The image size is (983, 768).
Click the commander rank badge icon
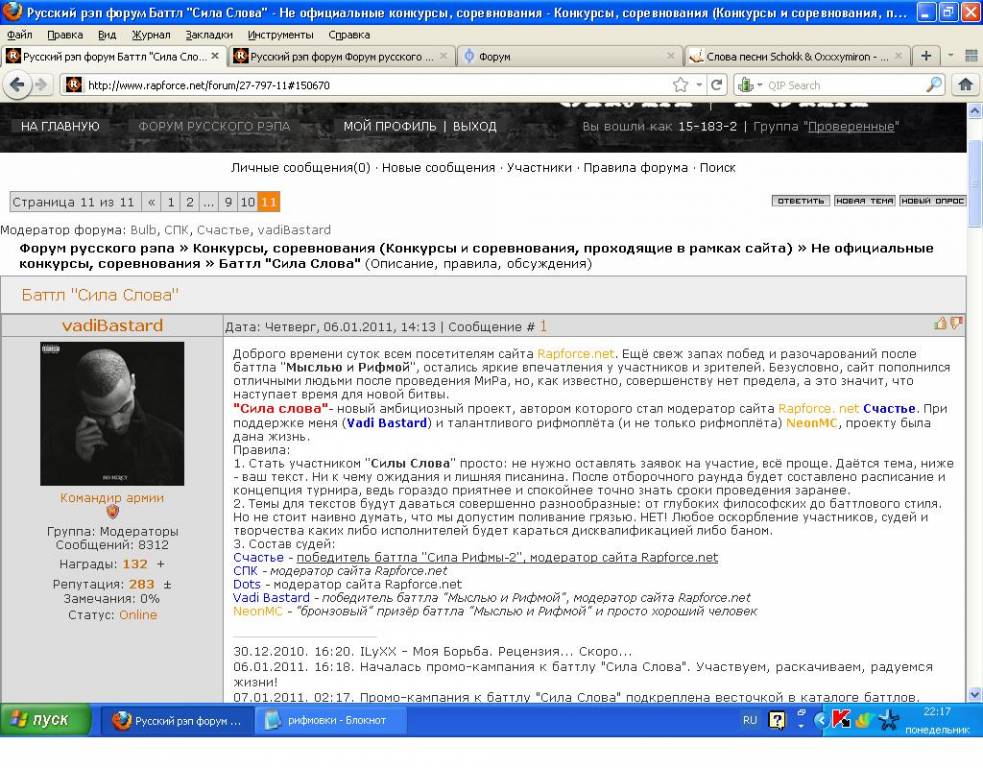[112, 512]
